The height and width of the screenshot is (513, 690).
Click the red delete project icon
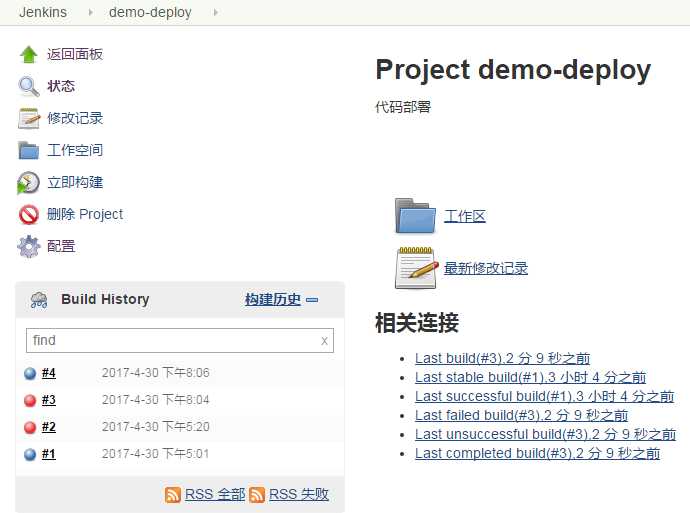coord(29,215)
